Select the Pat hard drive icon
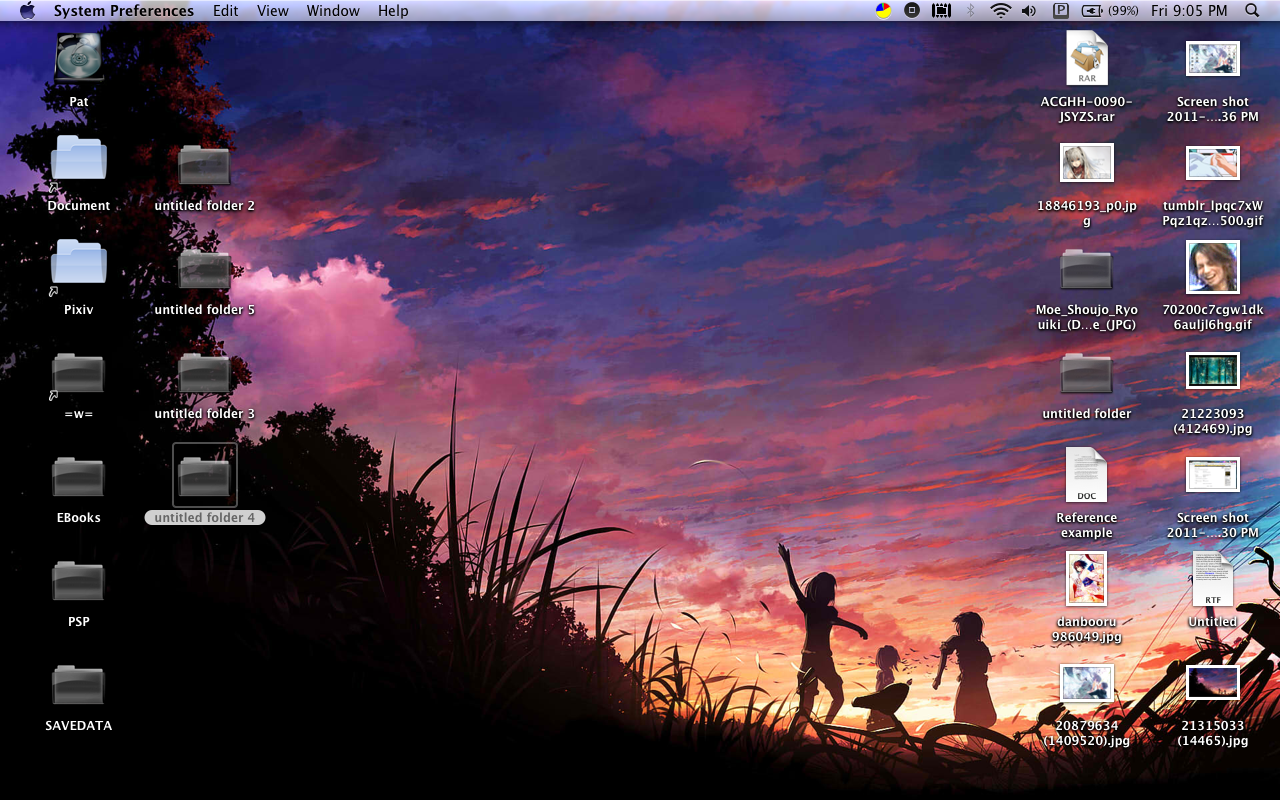The height and width of the screenshot is (800, 1280). (x=79, y=58)
